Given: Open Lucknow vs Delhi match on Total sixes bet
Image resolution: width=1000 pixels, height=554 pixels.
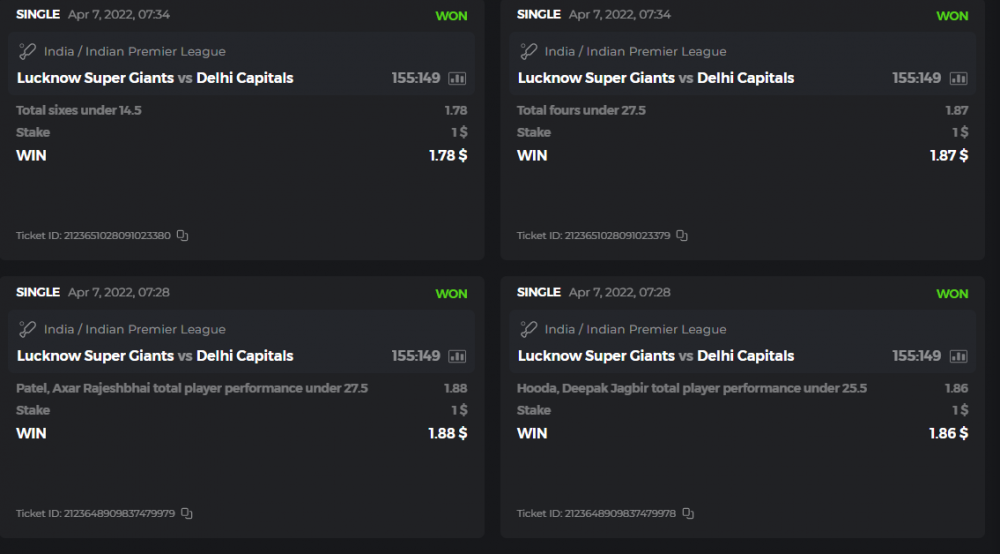Looking at the screenshot, I should [x=155, y=78].
